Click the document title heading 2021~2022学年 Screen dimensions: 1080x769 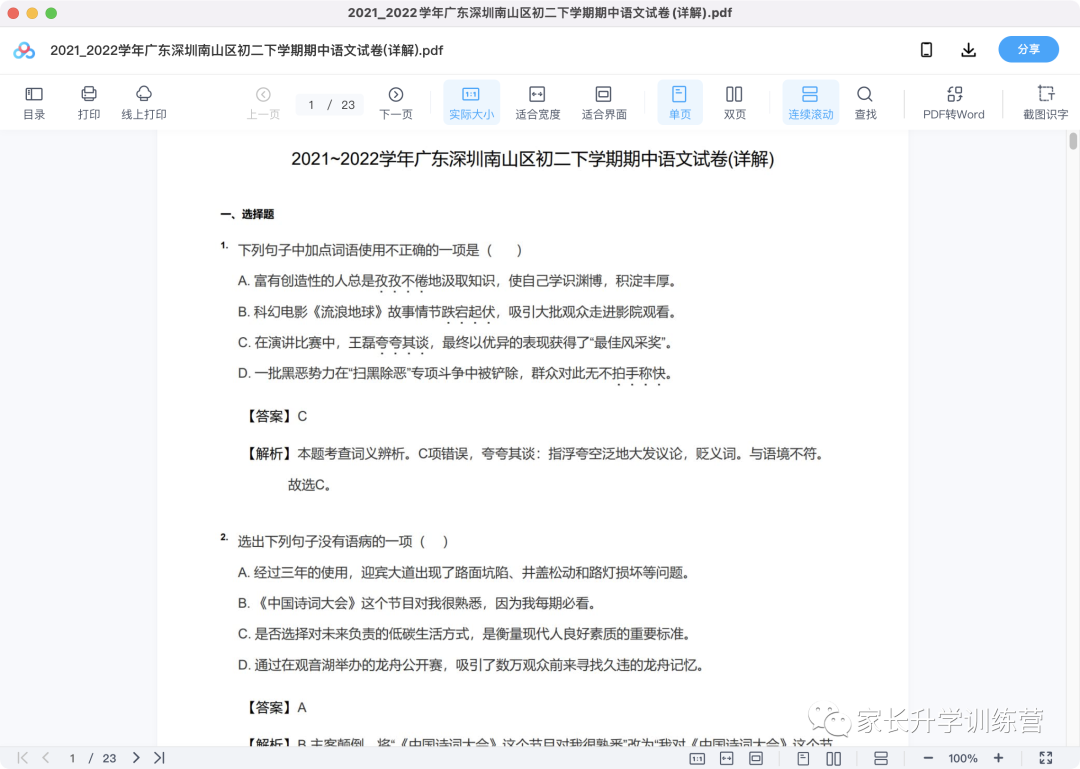(532, 159)
